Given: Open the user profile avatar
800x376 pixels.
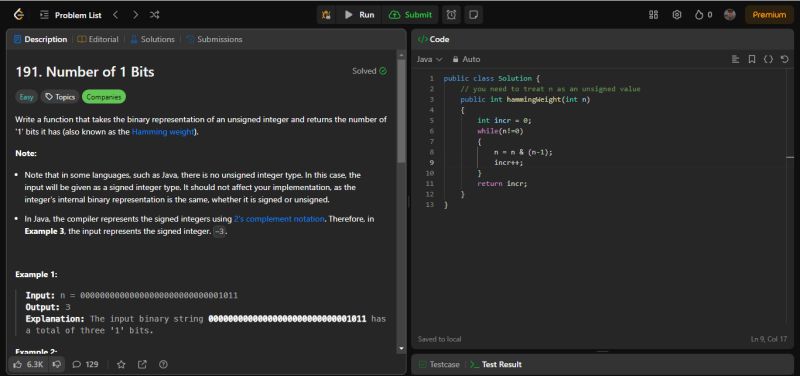Looking at the screenshot, I should click(x=730, y=15).
